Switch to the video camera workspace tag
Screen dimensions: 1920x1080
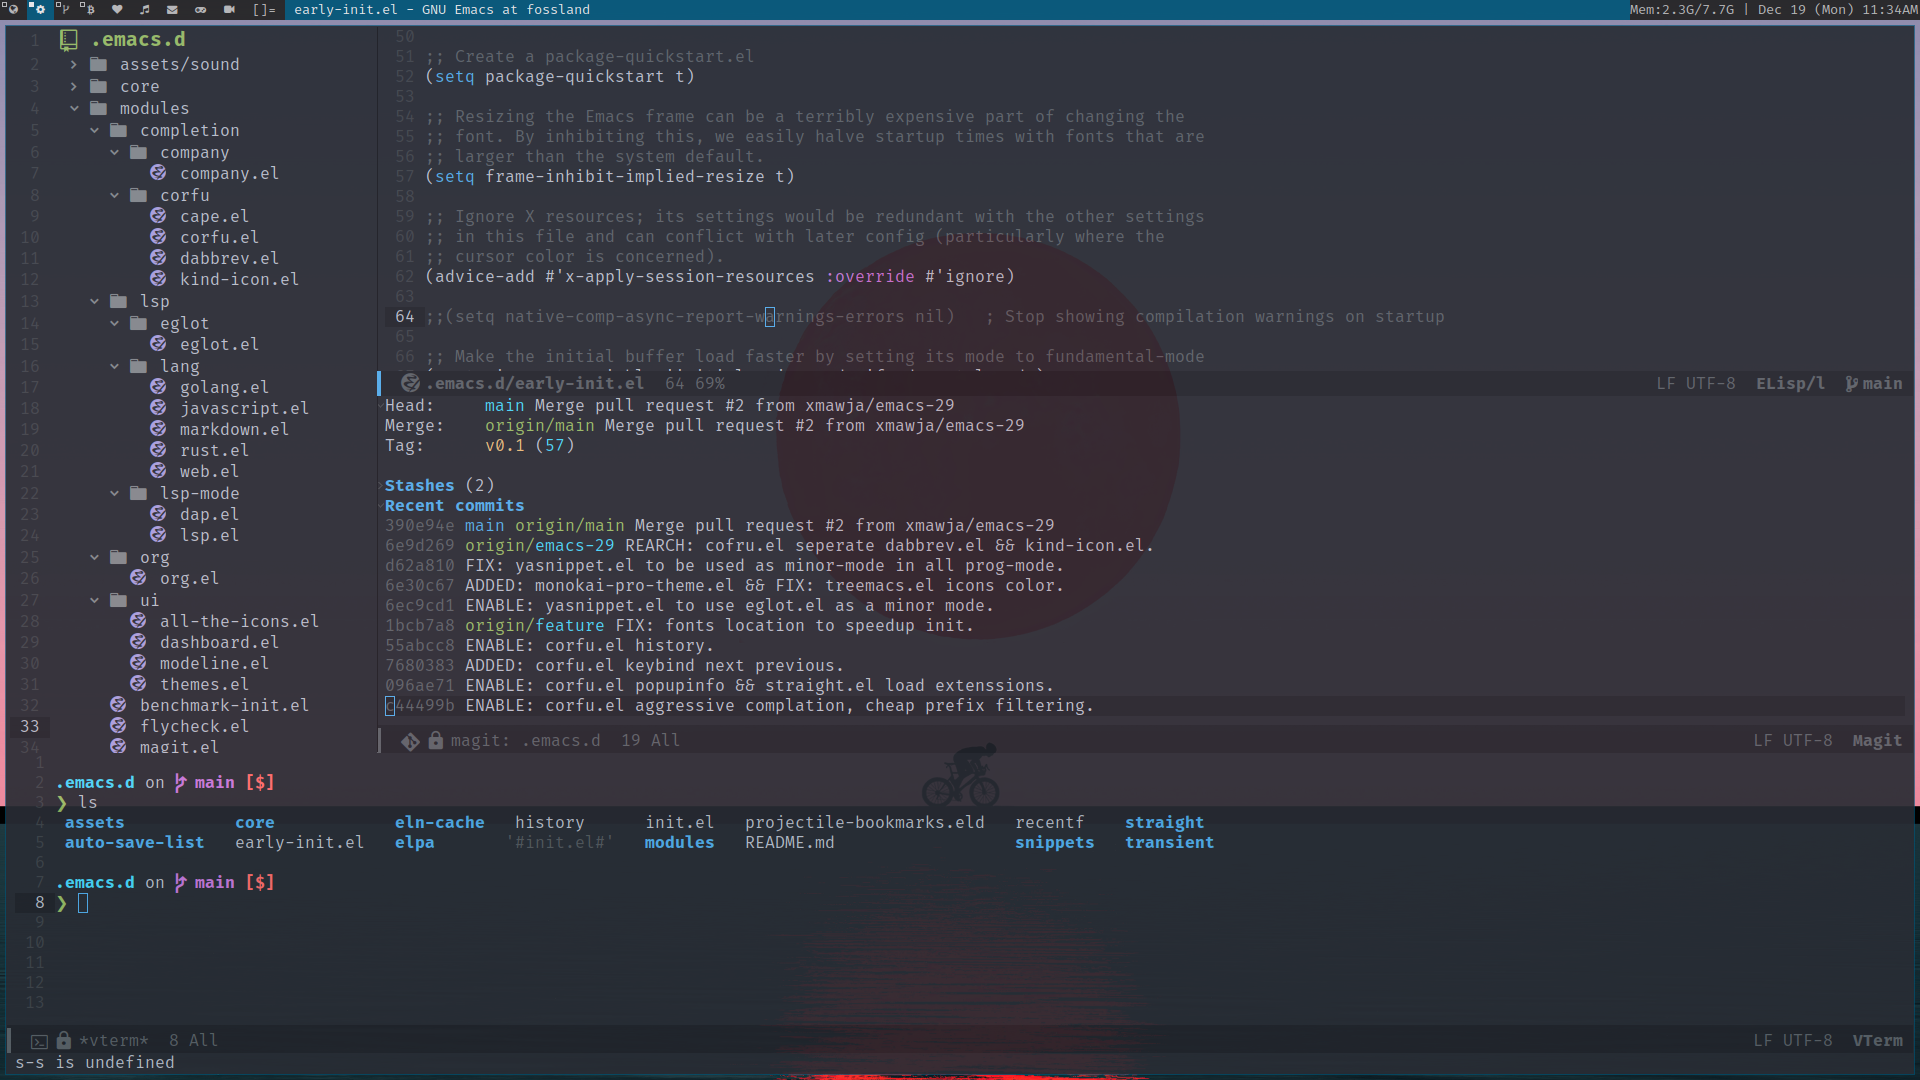[229, 9]
